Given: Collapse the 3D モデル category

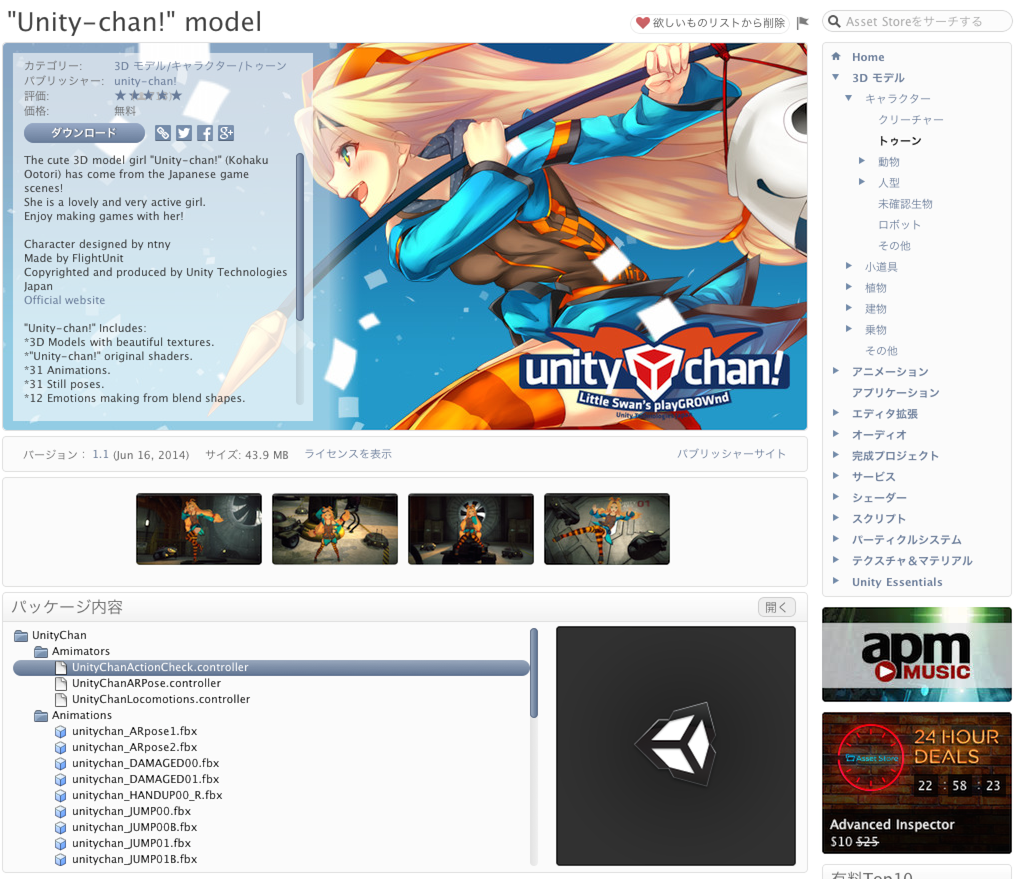Looking at the screenshot, I should coord(836,77).
